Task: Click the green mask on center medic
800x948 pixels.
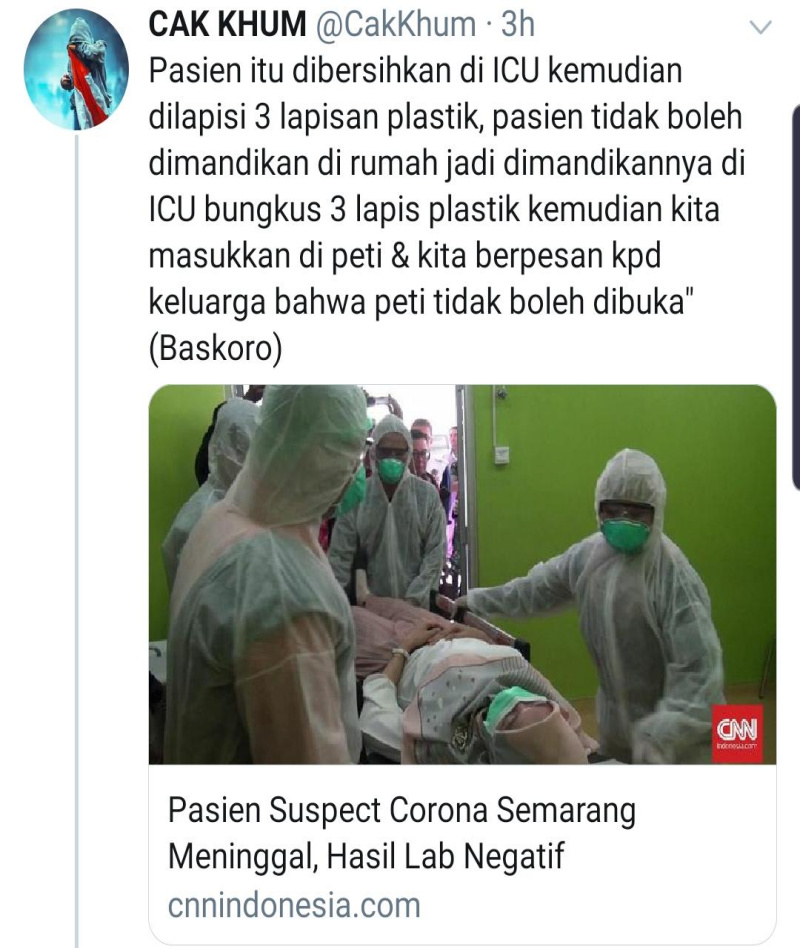Action: pos(391,470)
